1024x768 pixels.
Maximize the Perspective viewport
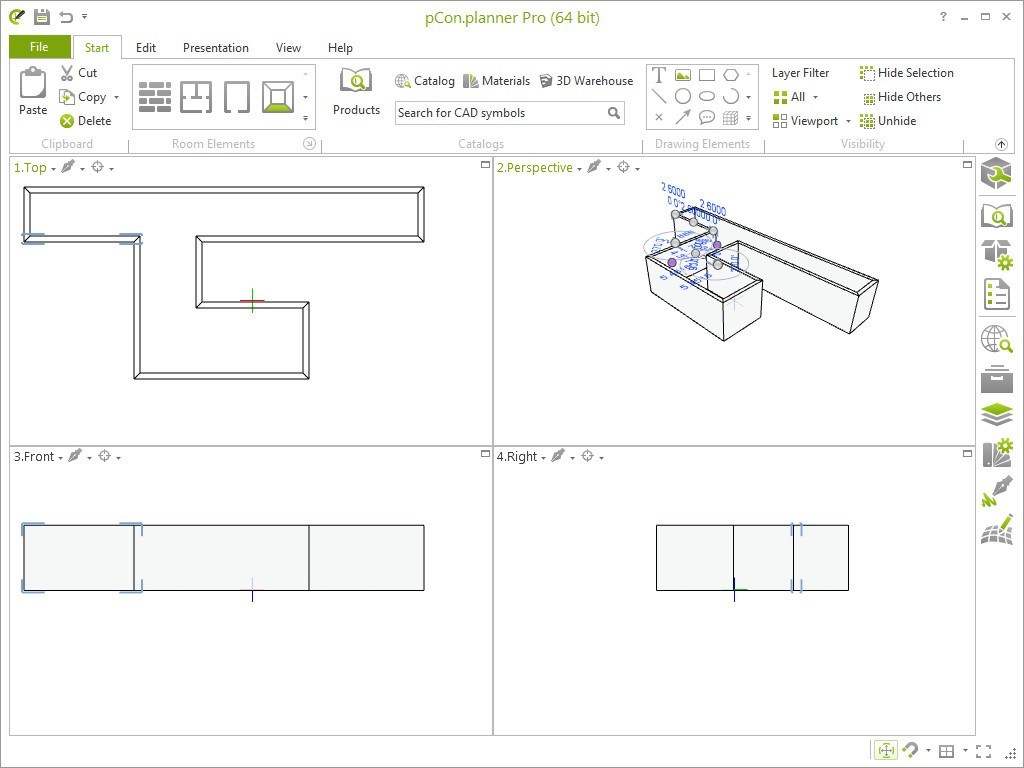(x=967, y=165)
